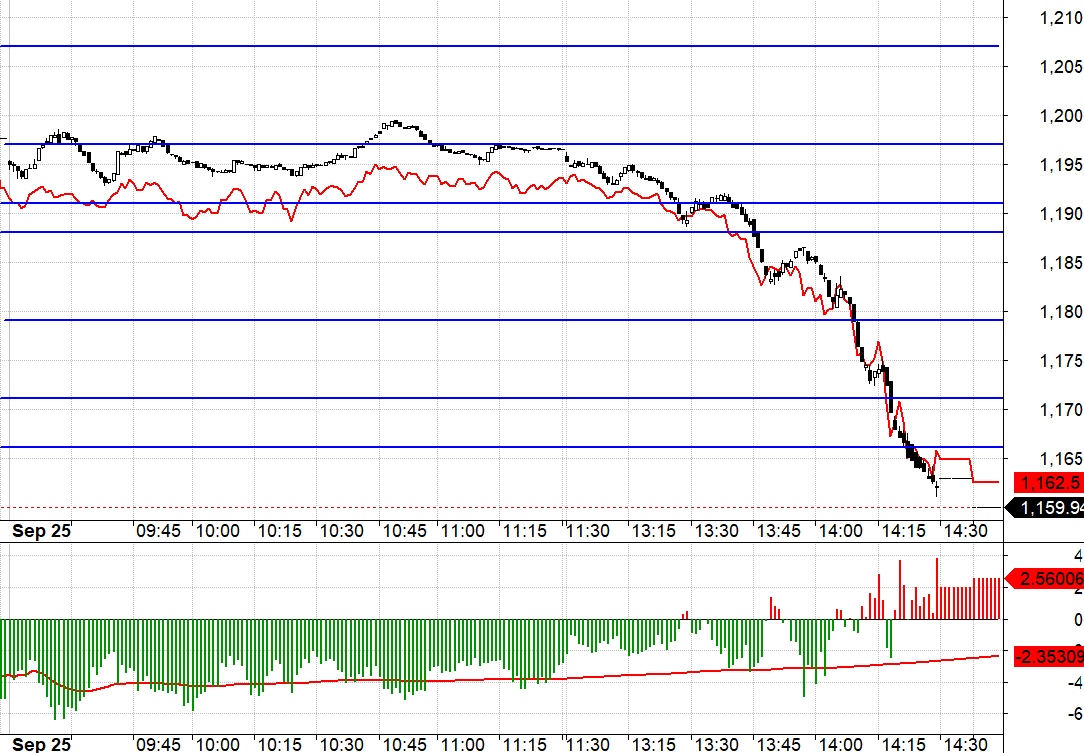Image resolution: width=1084 pixels, height=753 pixels.
Task: Click 14:30 on the bottom time axis
Action: 961,745
